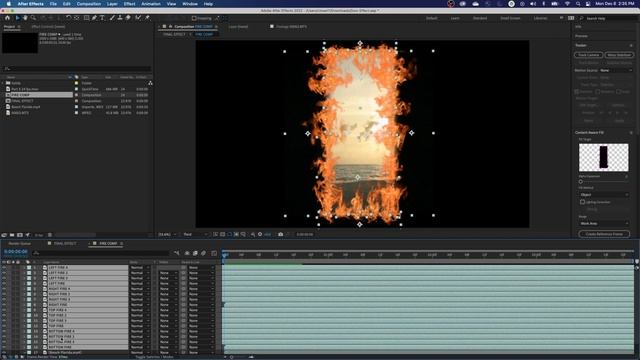Image resolution: width=640 pixels, height=360 pixels.
Task: Select the Learn workspace link
Action: pos(455,18)
